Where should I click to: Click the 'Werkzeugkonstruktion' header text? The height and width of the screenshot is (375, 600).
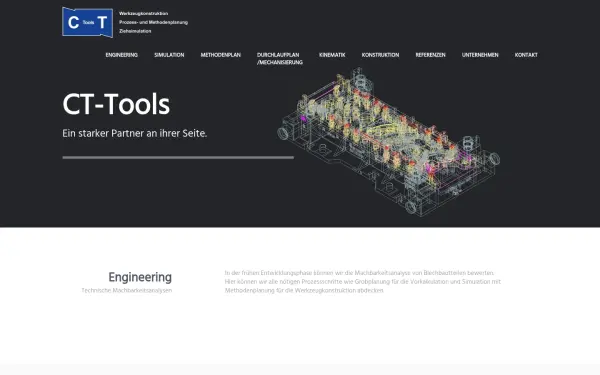143,13
